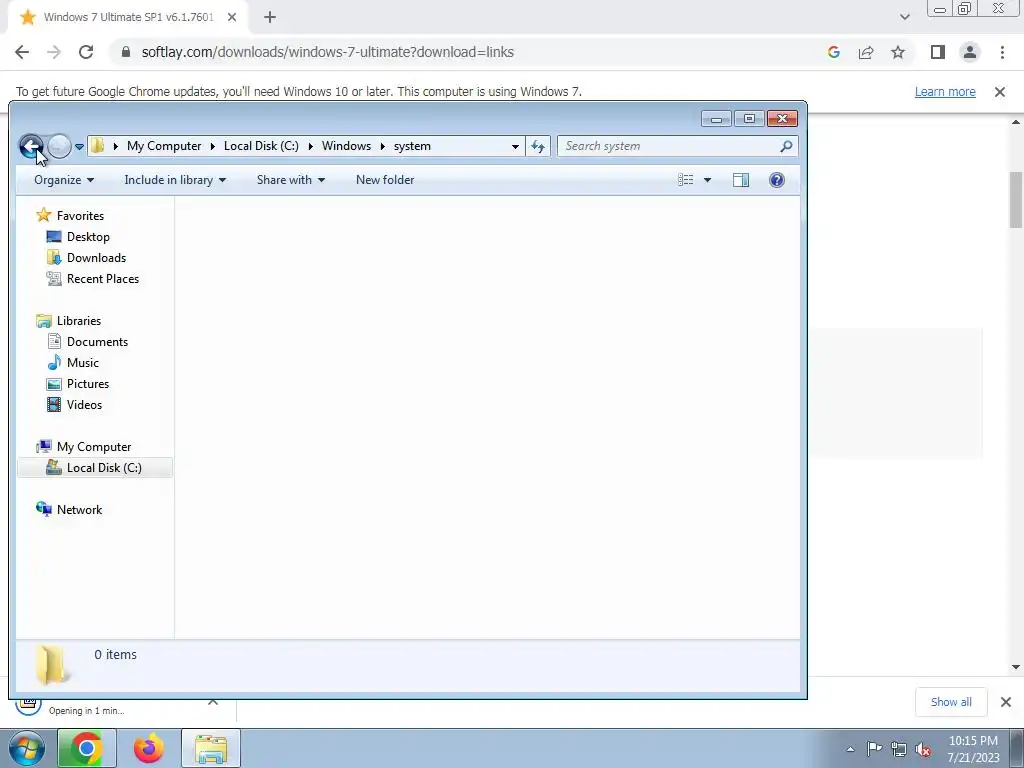The image size is (1024, 768).
Task: Launch Firefox from the taskbar
Action: [149, 748]
